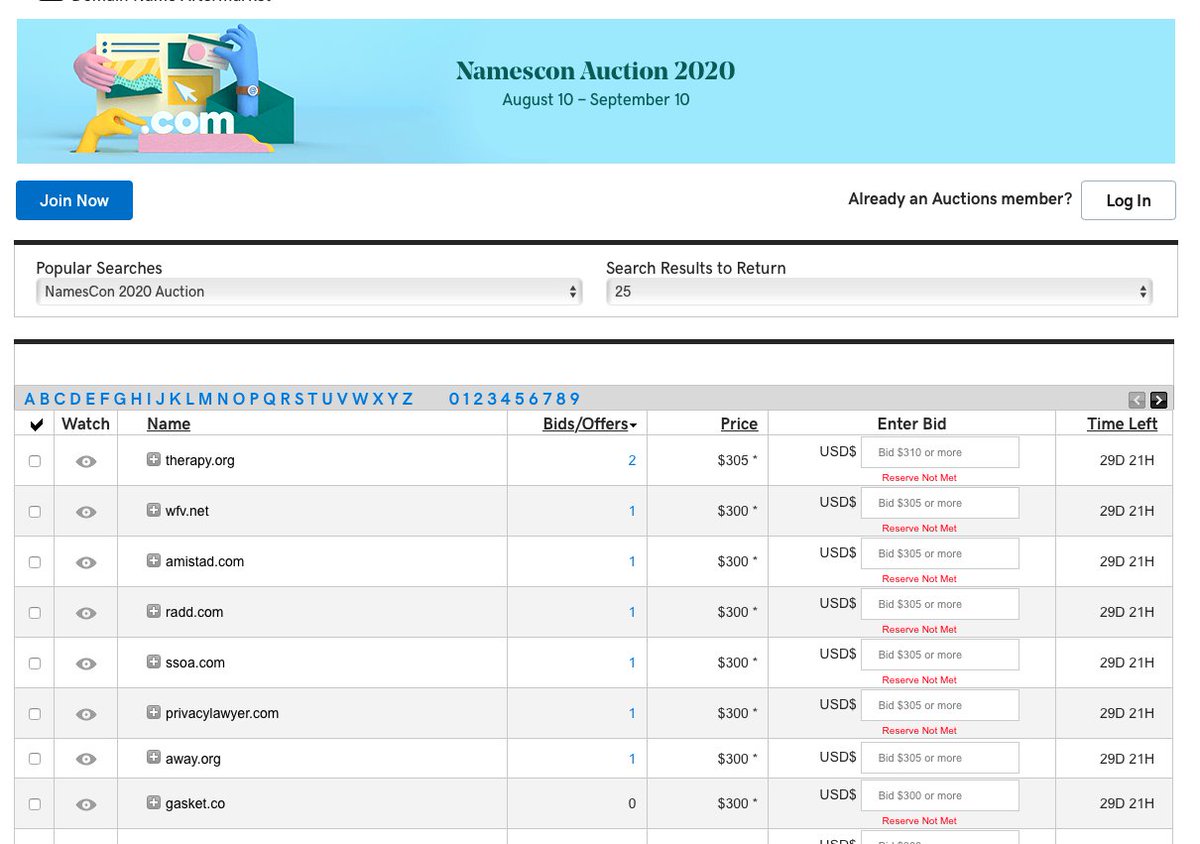Watch ssoa.com using eye icon
The width and height of the screenshot is (1200, 844).
pos(86,663)
